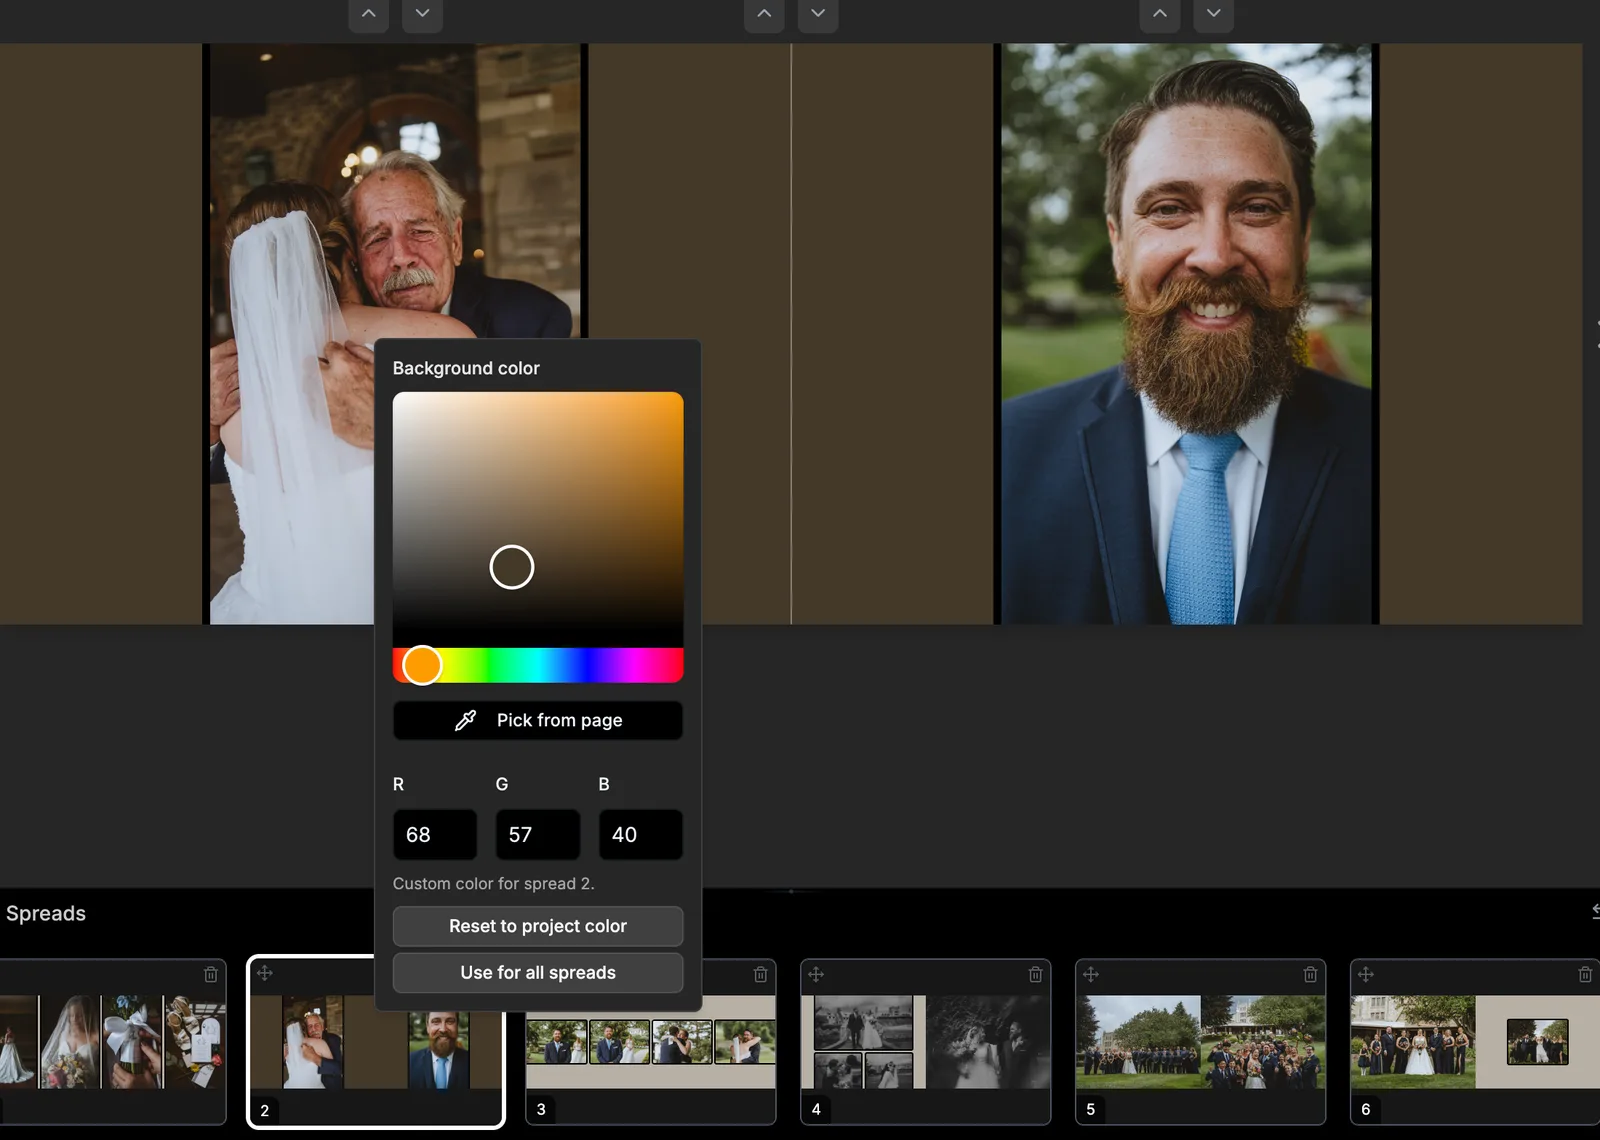This screenshot has height=1140, width=1600.
Task: Focus the B value field showing 40
Action: [x=641, y=835]
